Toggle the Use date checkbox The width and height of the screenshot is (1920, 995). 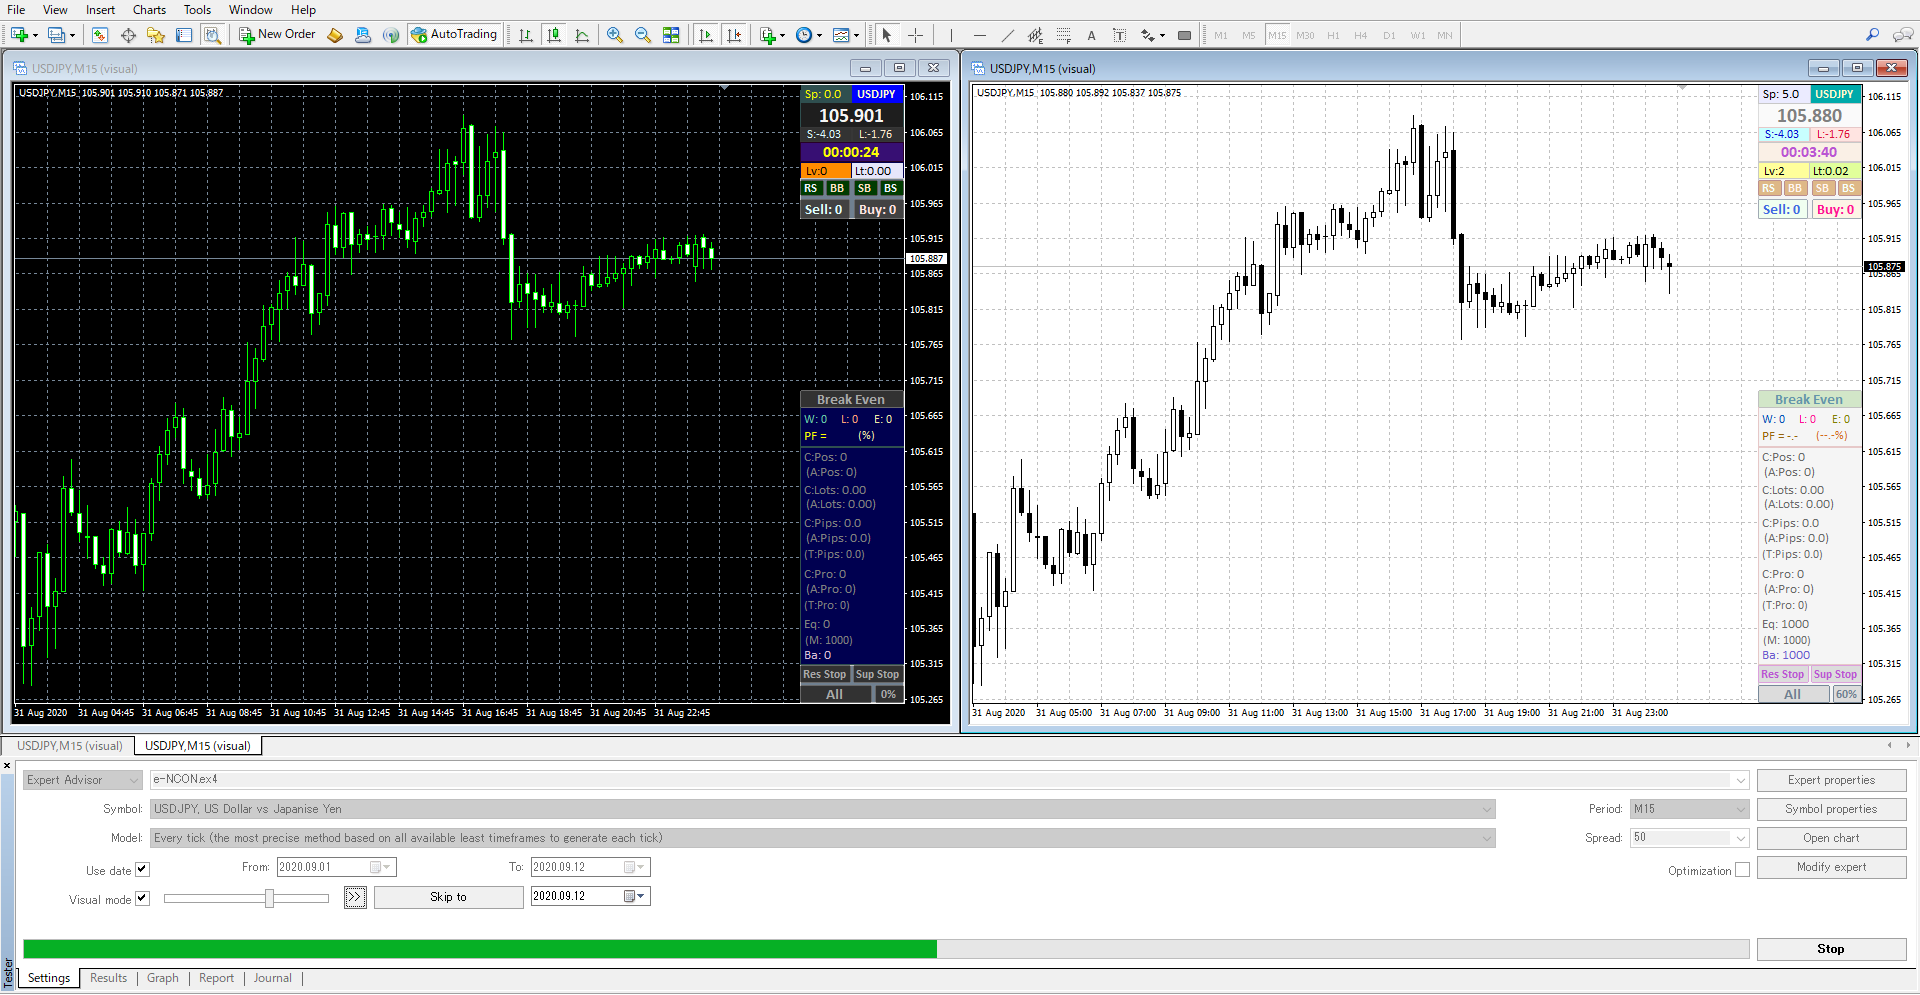[x=142, y=870]
